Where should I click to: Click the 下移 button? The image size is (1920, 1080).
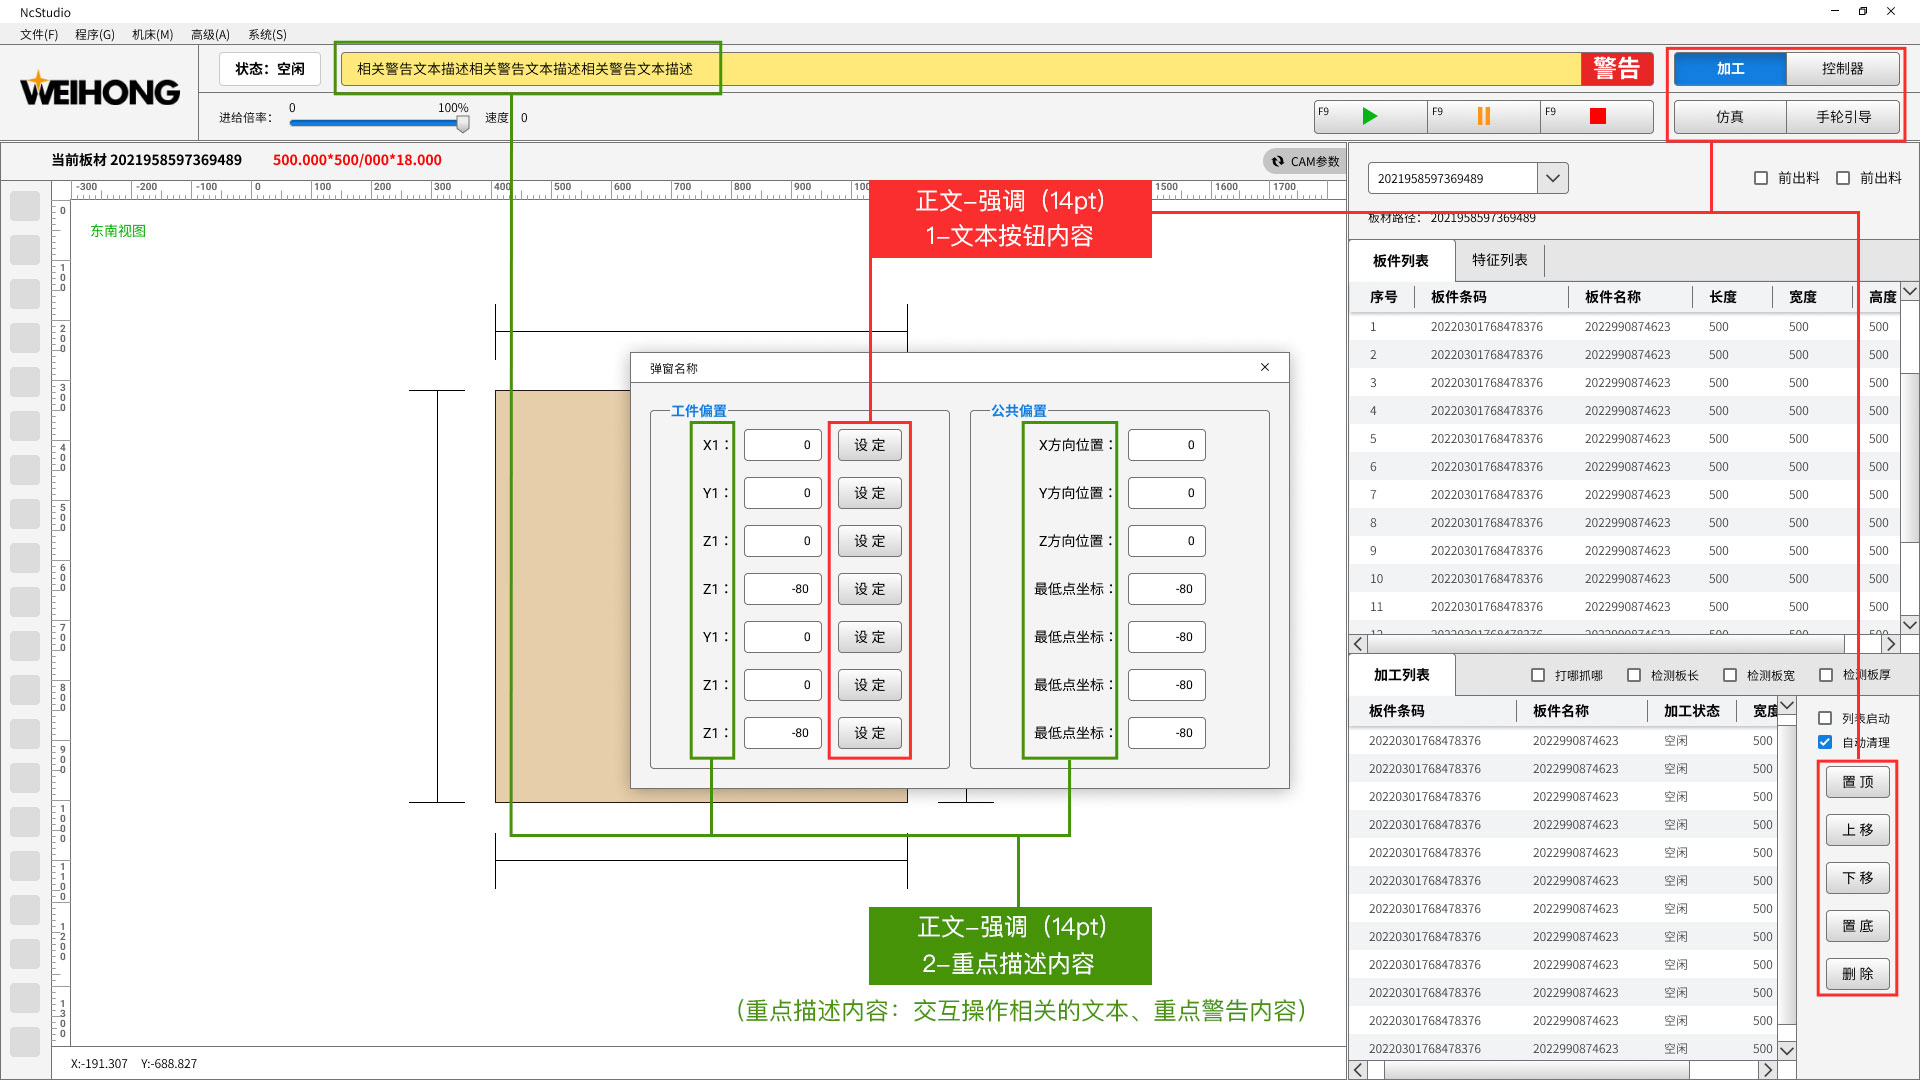tap(1857, 878)
